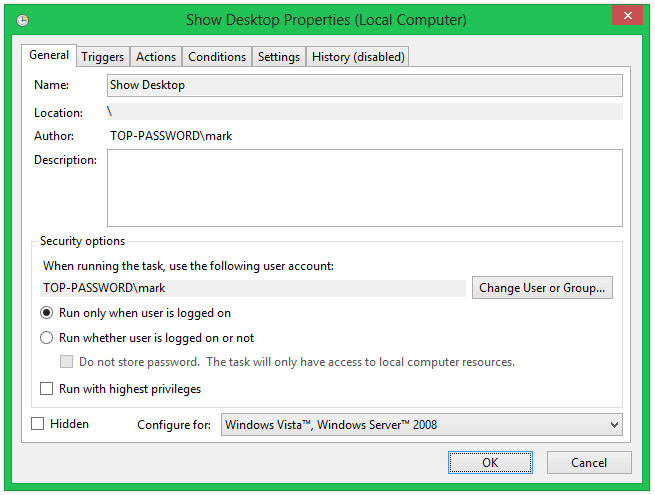Viewport: 655px width, 495px height.
Task: Open the Triggers tab
Action: [x=103, y=57]
